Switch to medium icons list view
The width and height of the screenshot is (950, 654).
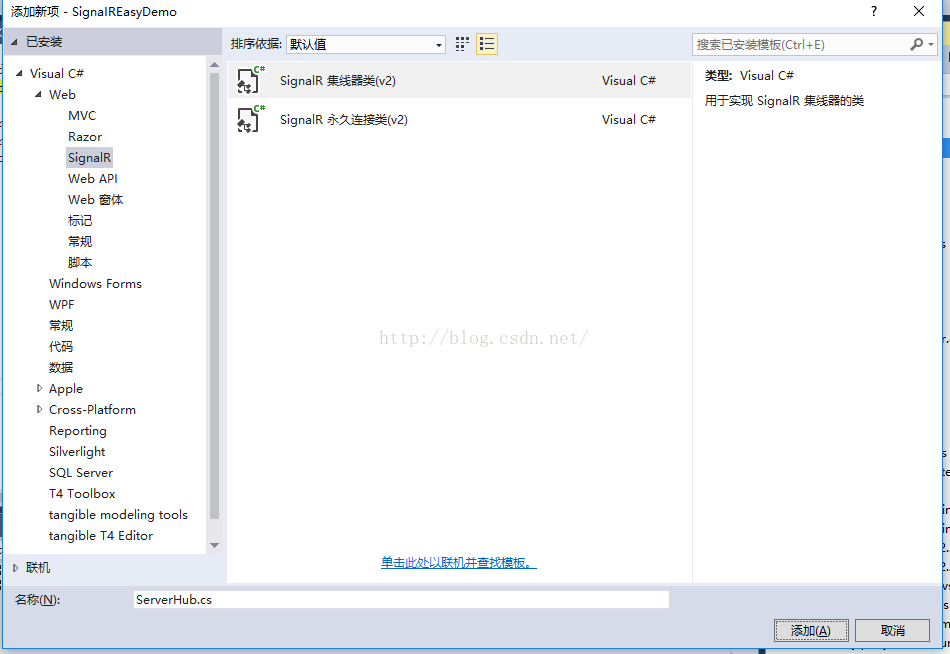pos(487,44)
